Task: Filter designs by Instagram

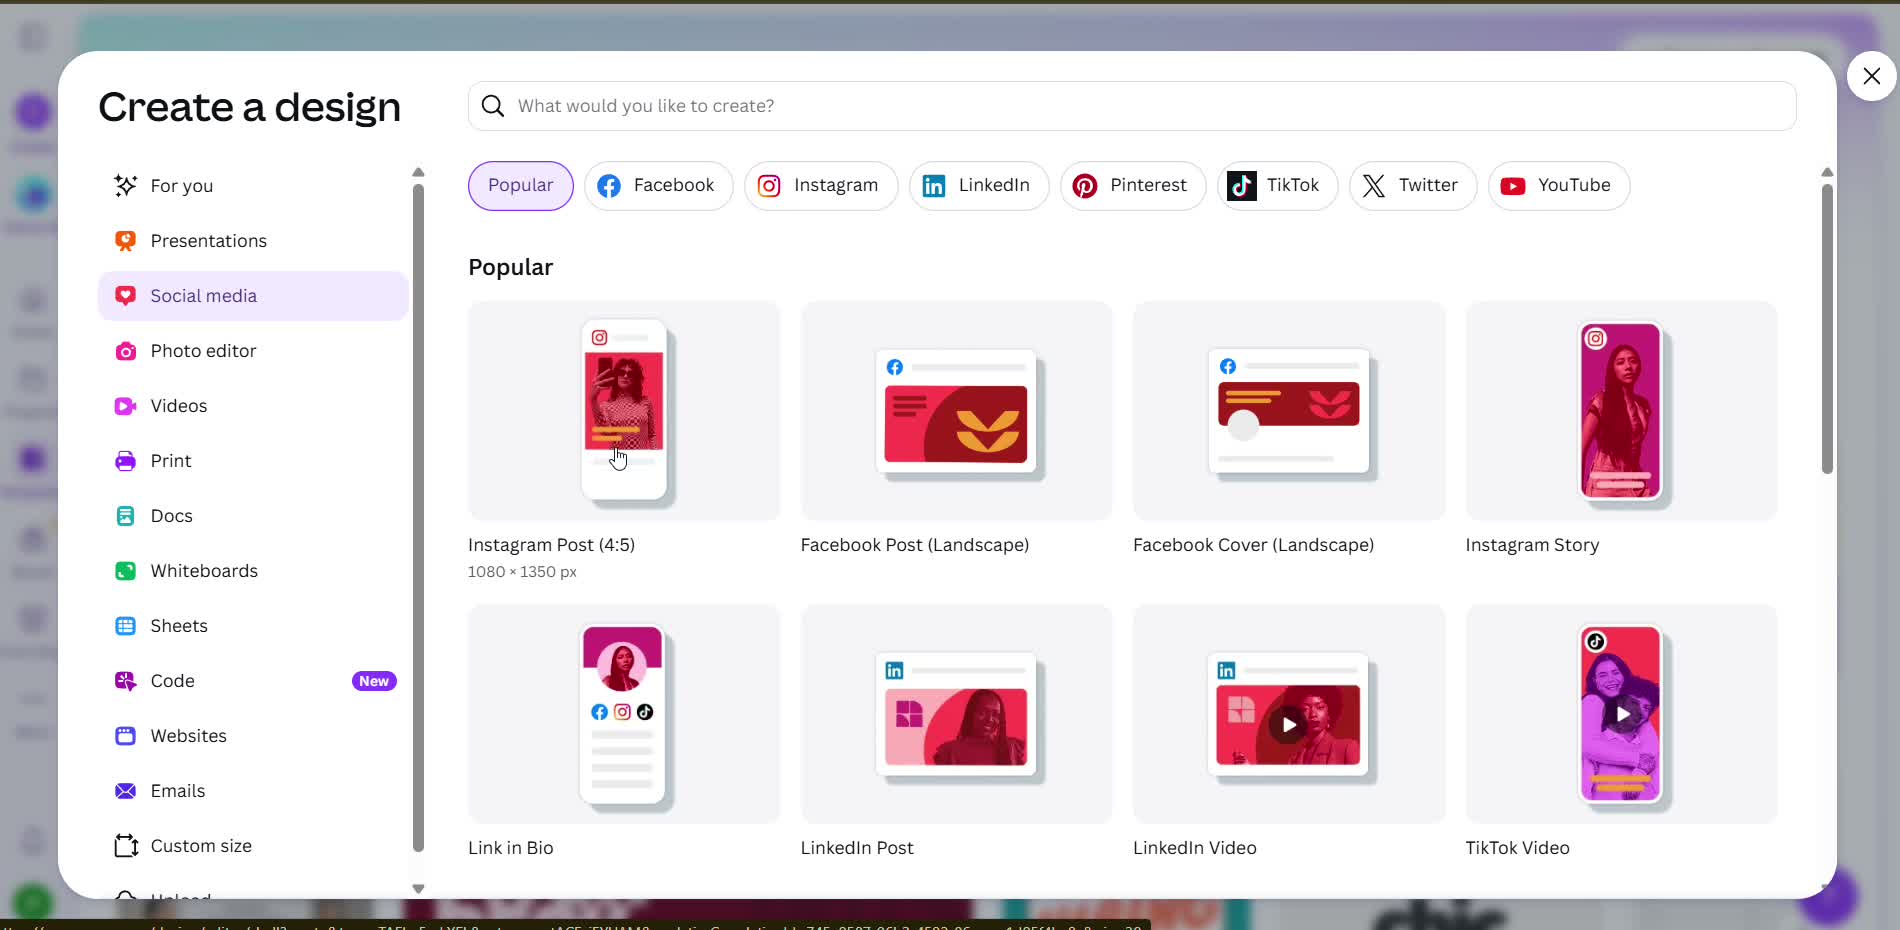Action: pyautogui.click(x=821, y=186)
